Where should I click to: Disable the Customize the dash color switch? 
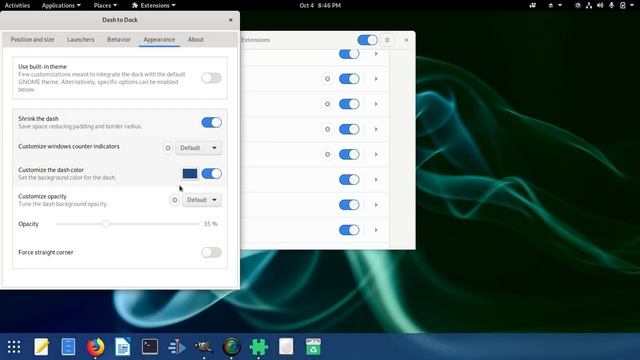pos(211,173)
